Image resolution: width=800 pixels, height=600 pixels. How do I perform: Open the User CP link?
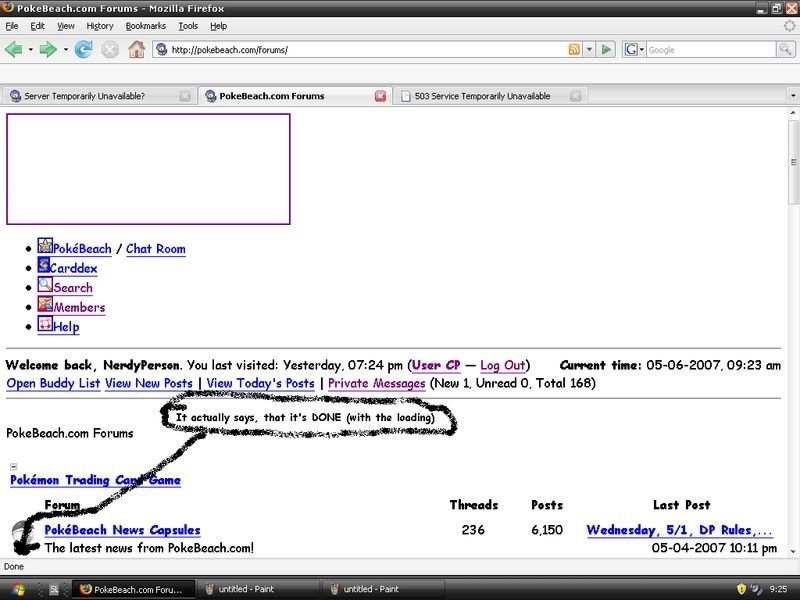[x=436, y=365]
